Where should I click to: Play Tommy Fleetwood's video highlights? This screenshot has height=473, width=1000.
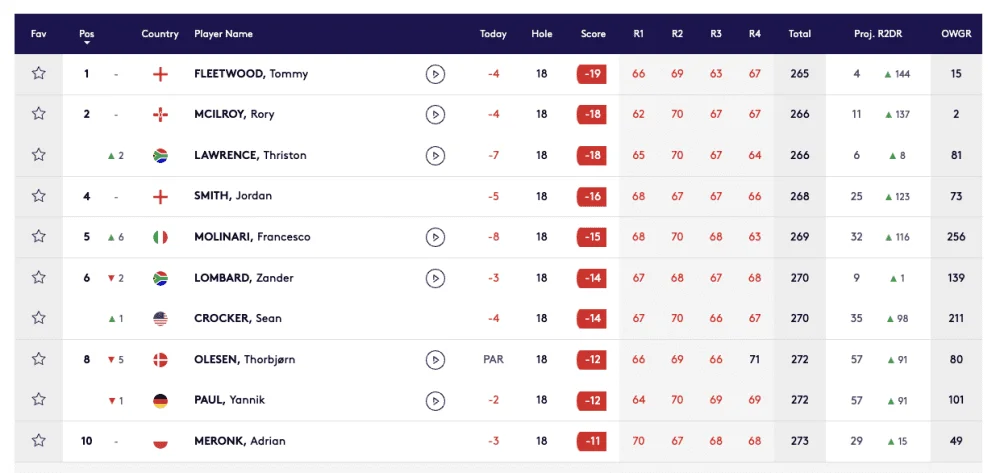click(435, 74)
